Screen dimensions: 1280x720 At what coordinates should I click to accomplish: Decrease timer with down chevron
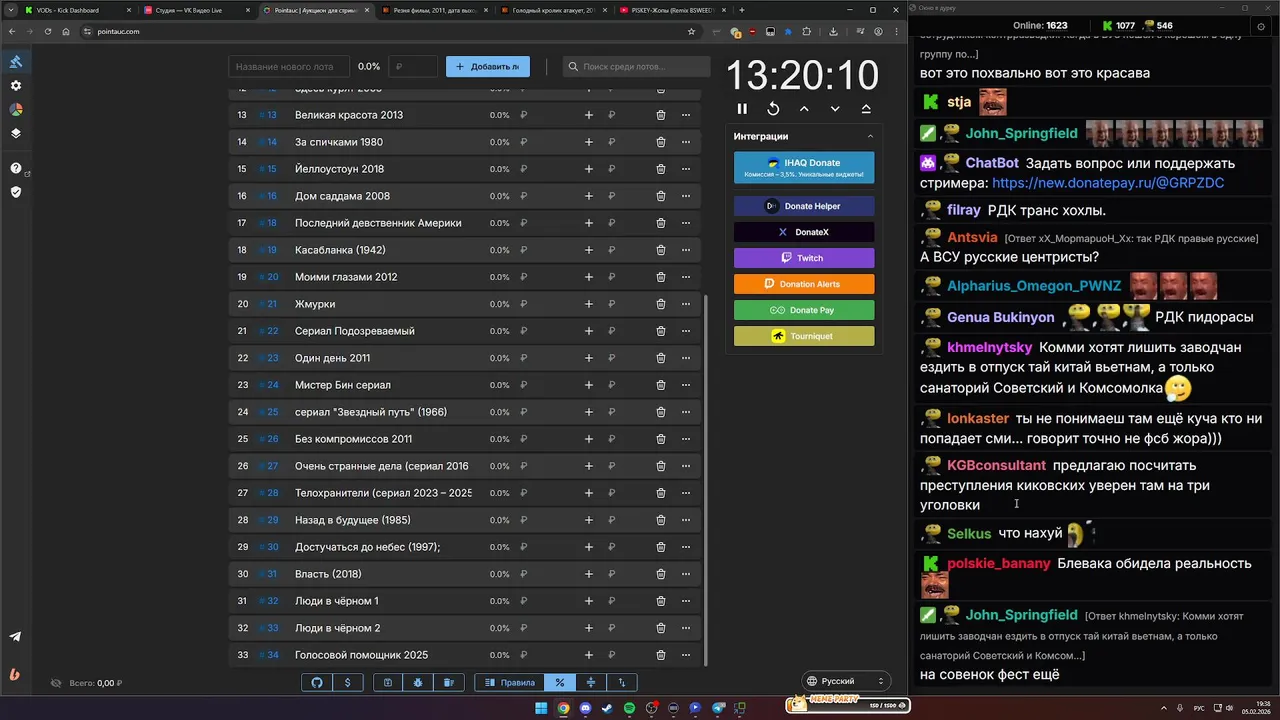pyautogui.click(x=835, y=109)
